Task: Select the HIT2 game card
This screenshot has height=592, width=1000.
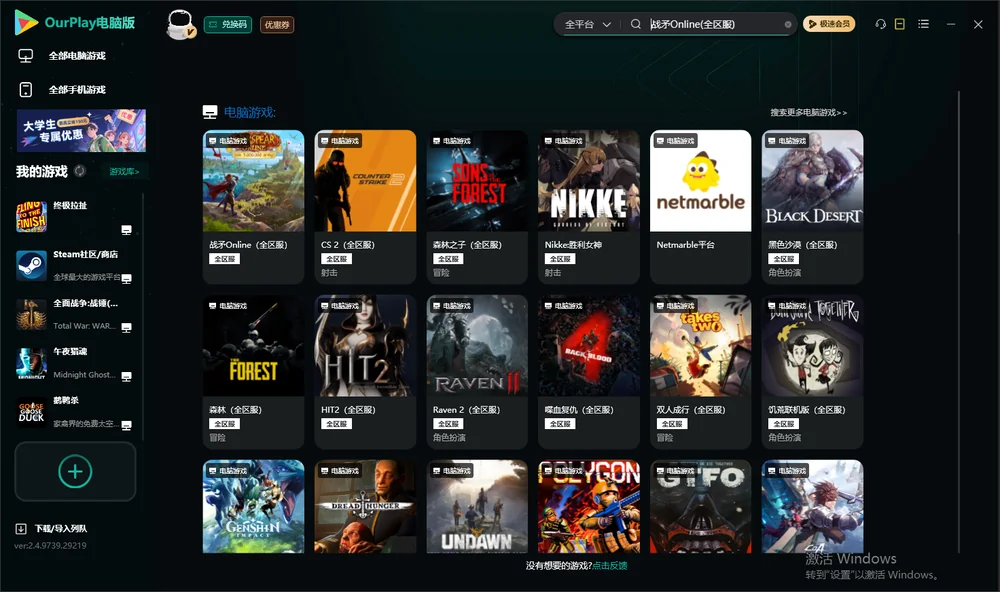Action: [365, 372]
